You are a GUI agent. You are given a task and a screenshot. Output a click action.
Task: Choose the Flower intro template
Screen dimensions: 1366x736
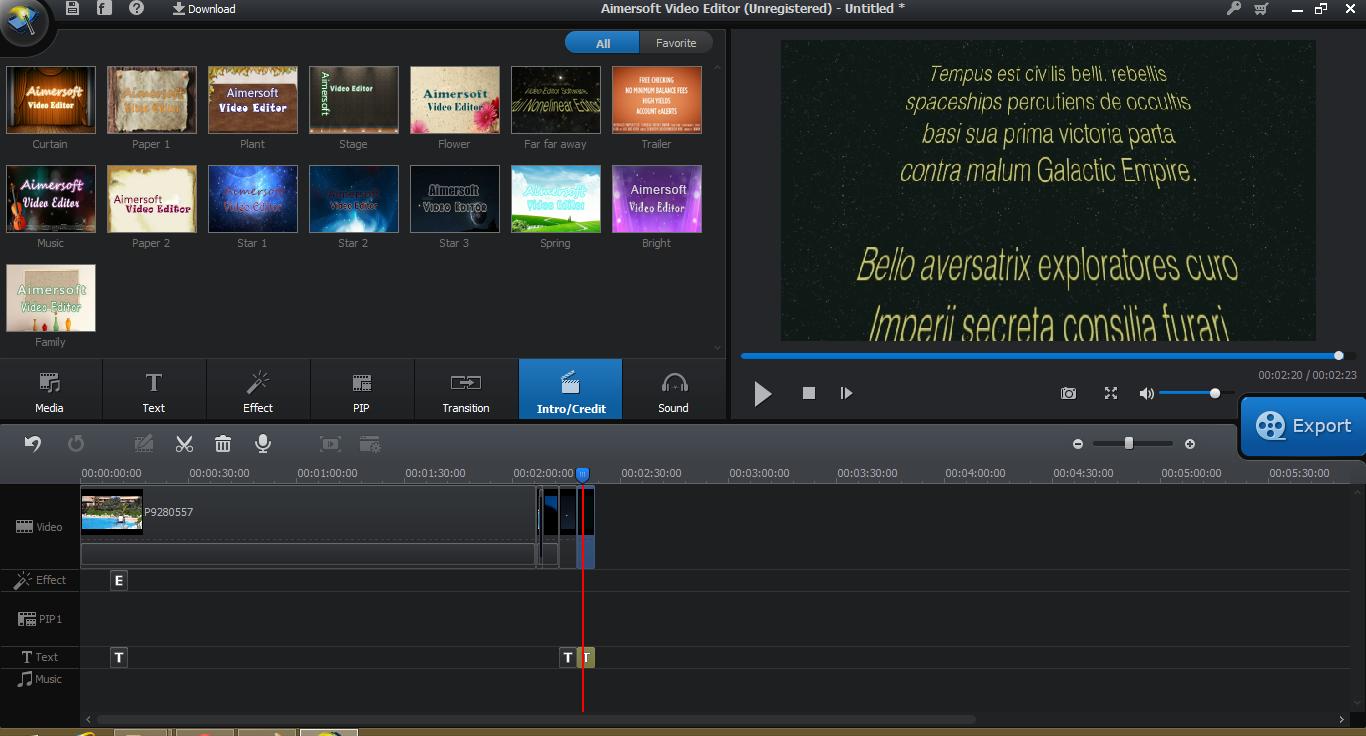455,100
